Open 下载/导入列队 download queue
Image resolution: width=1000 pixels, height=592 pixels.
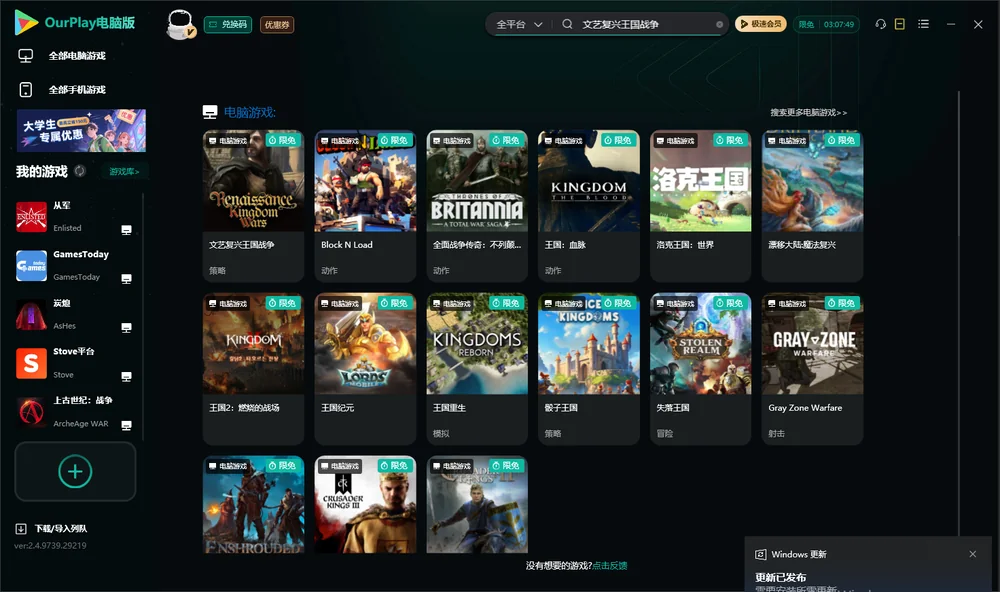[61, 529]
